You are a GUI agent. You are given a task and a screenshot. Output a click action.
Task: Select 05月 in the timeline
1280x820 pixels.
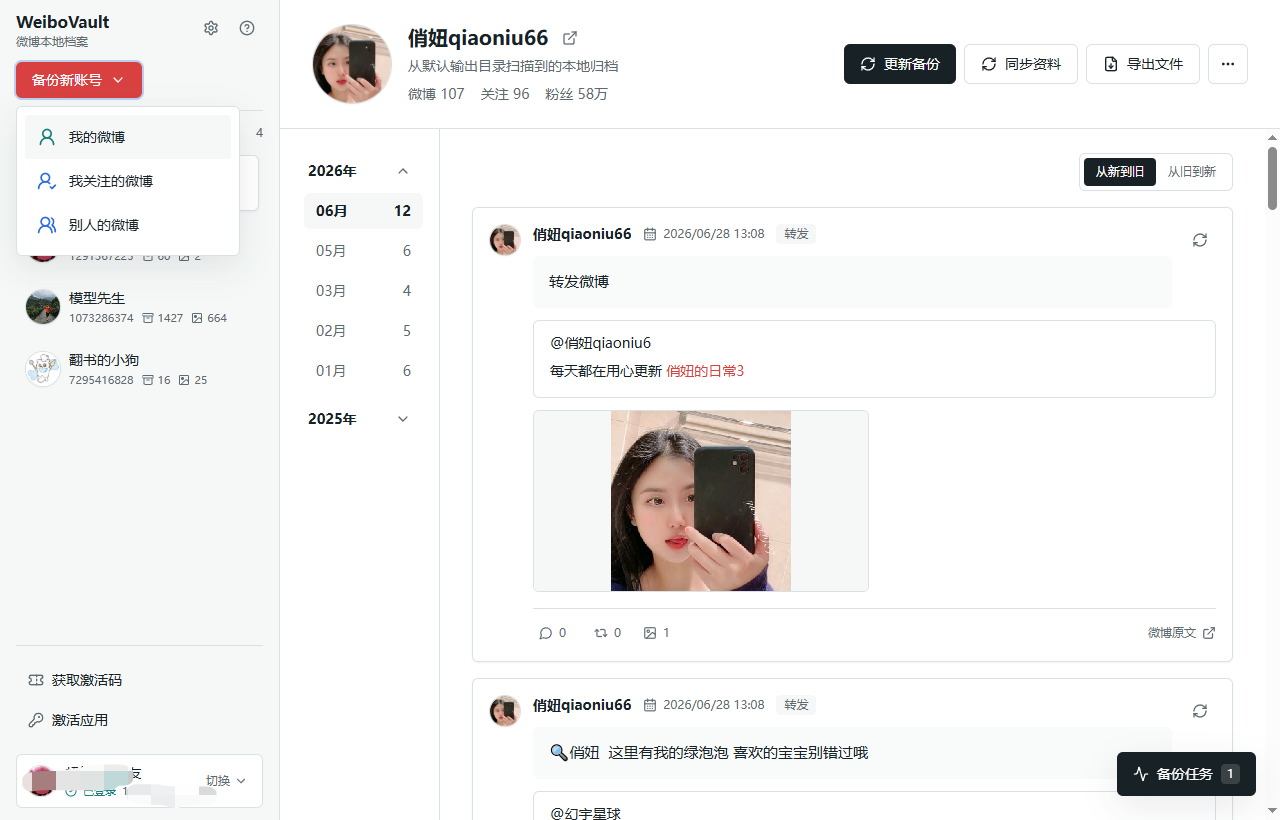363,251
